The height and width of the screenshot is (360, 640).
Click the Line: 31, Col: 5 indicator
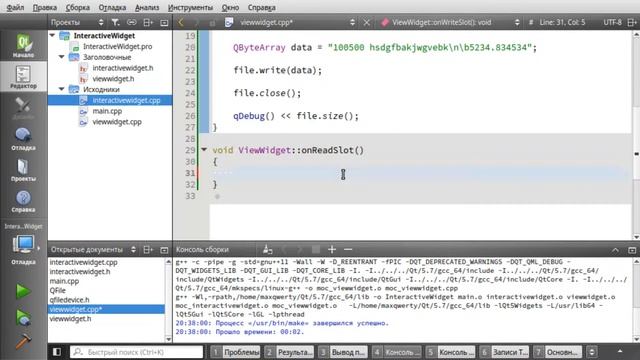(x=562, y=22)
